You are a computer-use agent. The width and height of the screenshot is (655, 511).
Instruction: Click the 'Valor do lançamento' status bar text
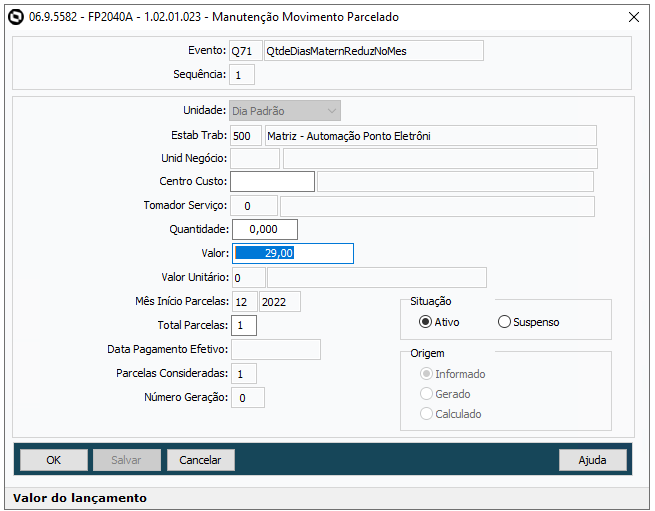coord(80,498)
